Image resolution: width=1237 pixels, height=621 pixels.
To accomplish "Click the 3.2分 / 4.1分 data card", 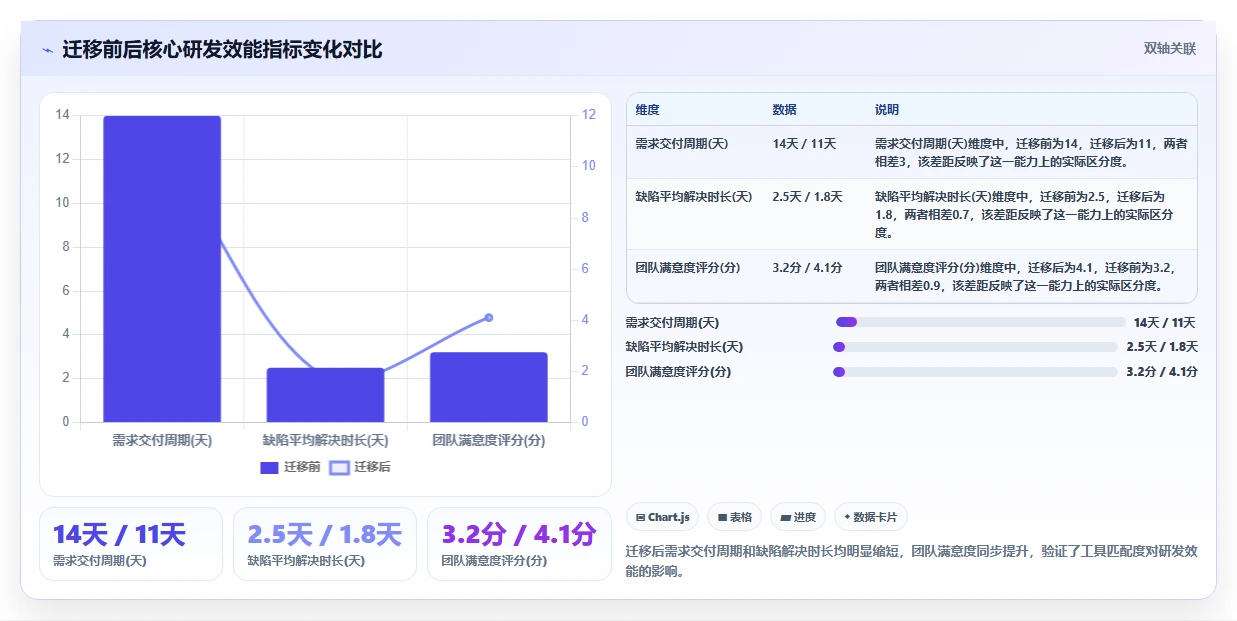I will pos(519,544).
